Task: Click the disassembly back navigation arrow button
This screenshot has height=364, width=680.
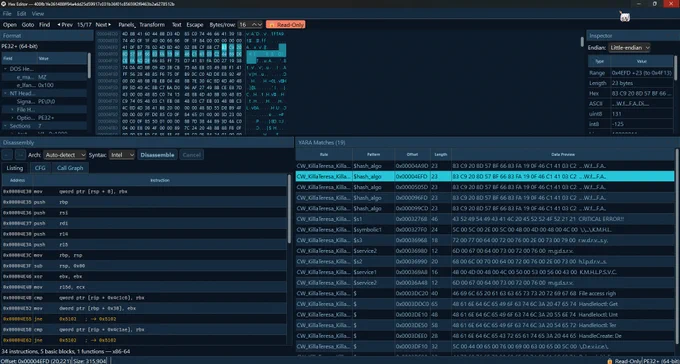Action: 7,155
